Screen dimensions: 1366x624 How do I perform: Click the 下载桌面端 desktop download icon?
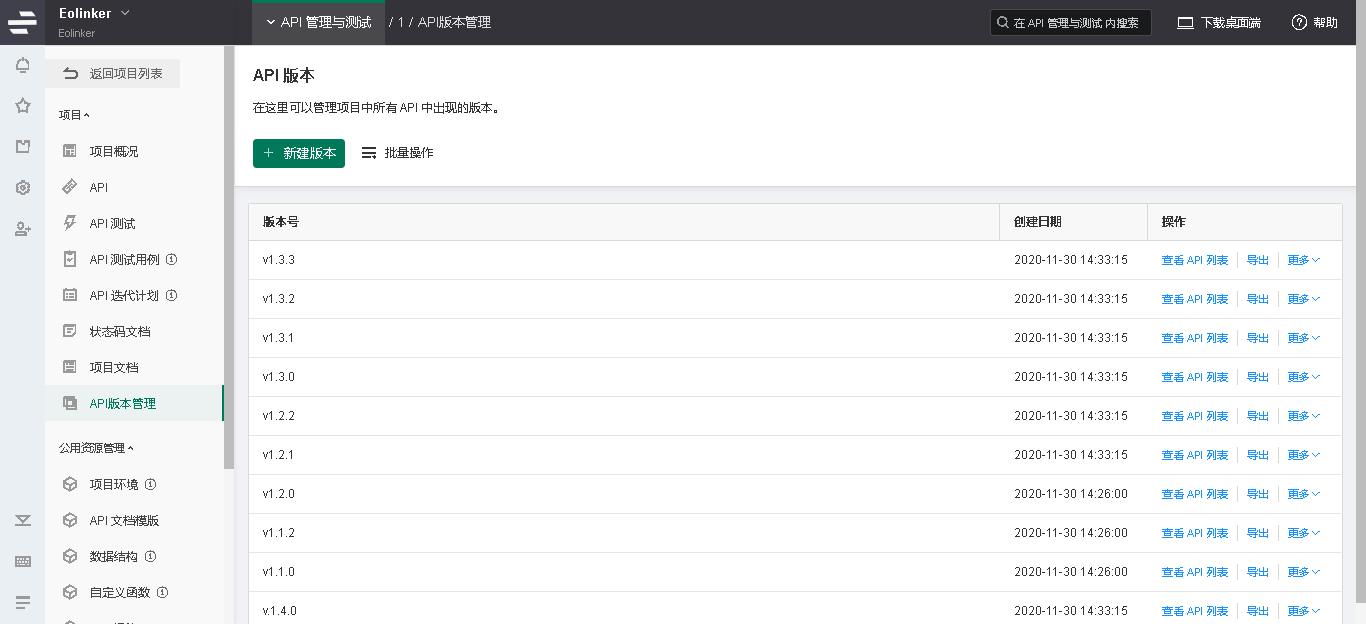coord(1185,23)
